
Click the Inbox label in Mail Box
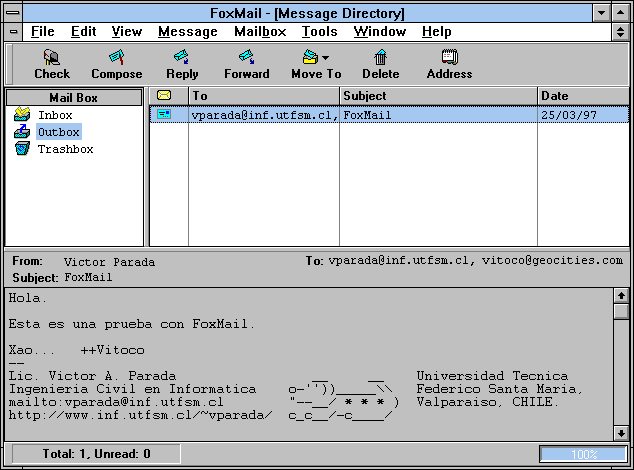point(55,115)
